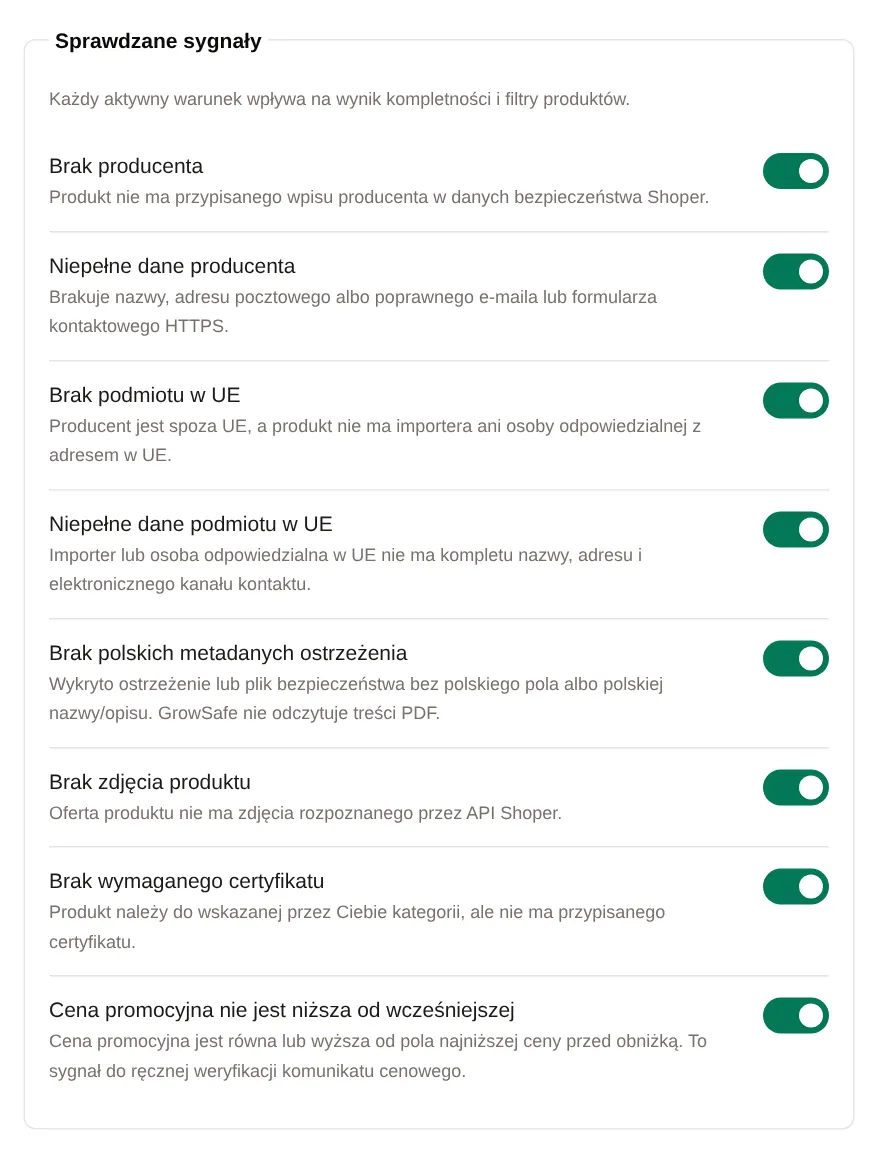
Task: Switch off Niepełne dane podmiotu w UE
Action: coord(795,529)
